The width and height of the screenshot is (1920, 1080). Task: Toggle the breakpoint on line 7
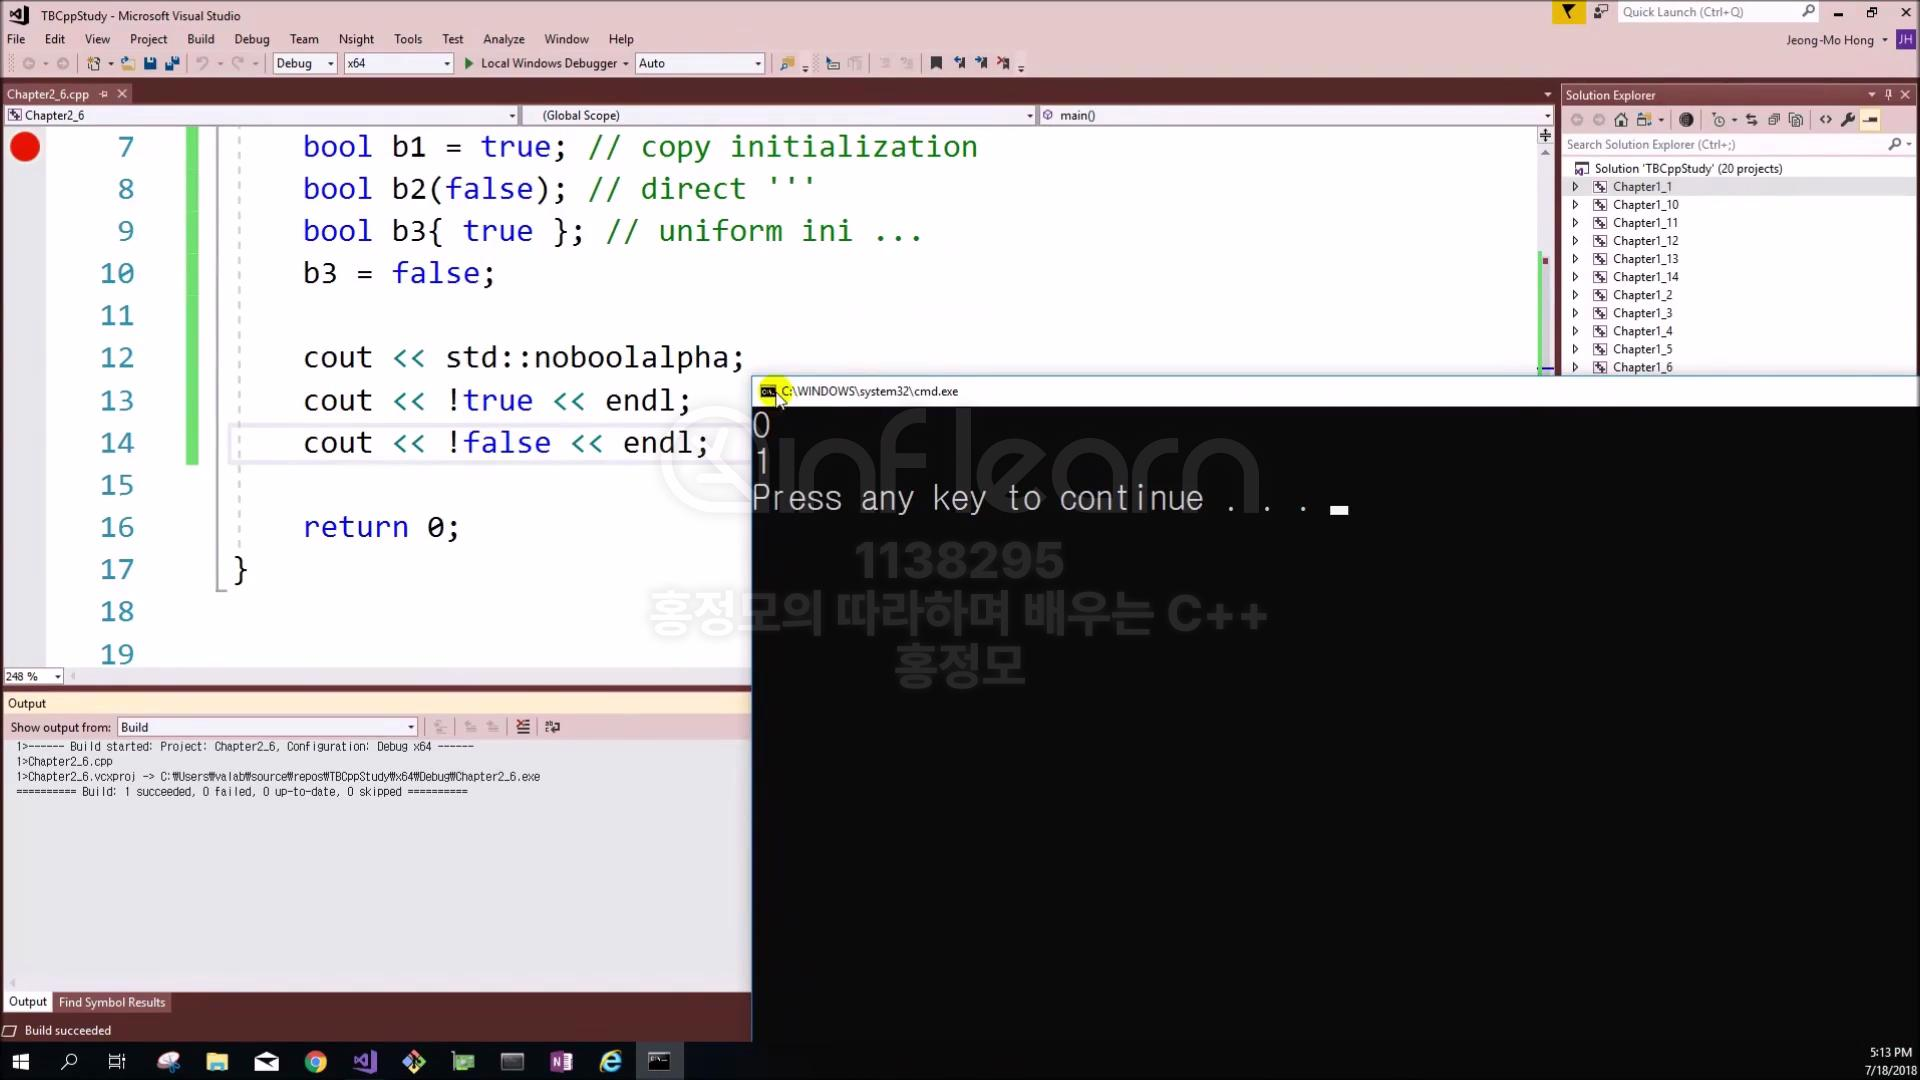(25, 147)
